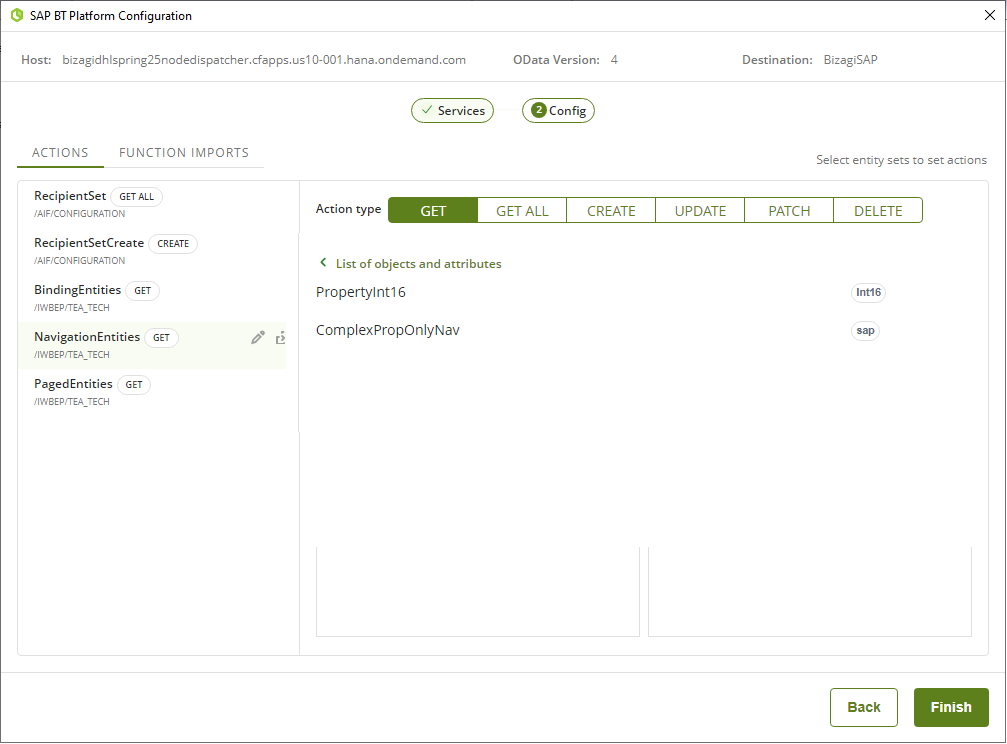Click the back chevron beside List of objects
This screenshot has height=744, width=1007.
point(323,263)
